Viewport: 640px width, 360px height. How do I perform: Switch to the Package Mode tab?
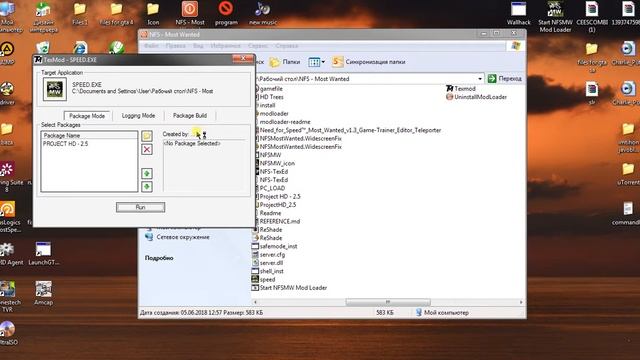click(x=87, y=116)
